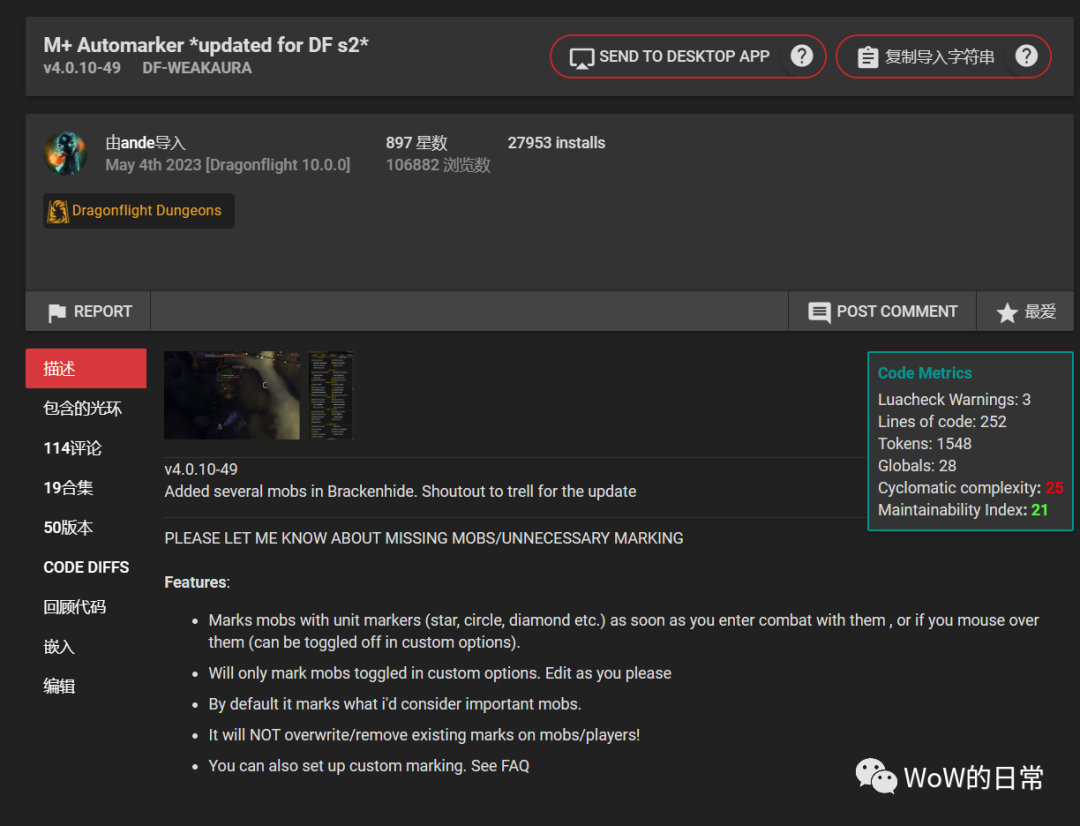Open the 包含的光环 included auras tab
The image size is (1080, 826).
point(83,408)
